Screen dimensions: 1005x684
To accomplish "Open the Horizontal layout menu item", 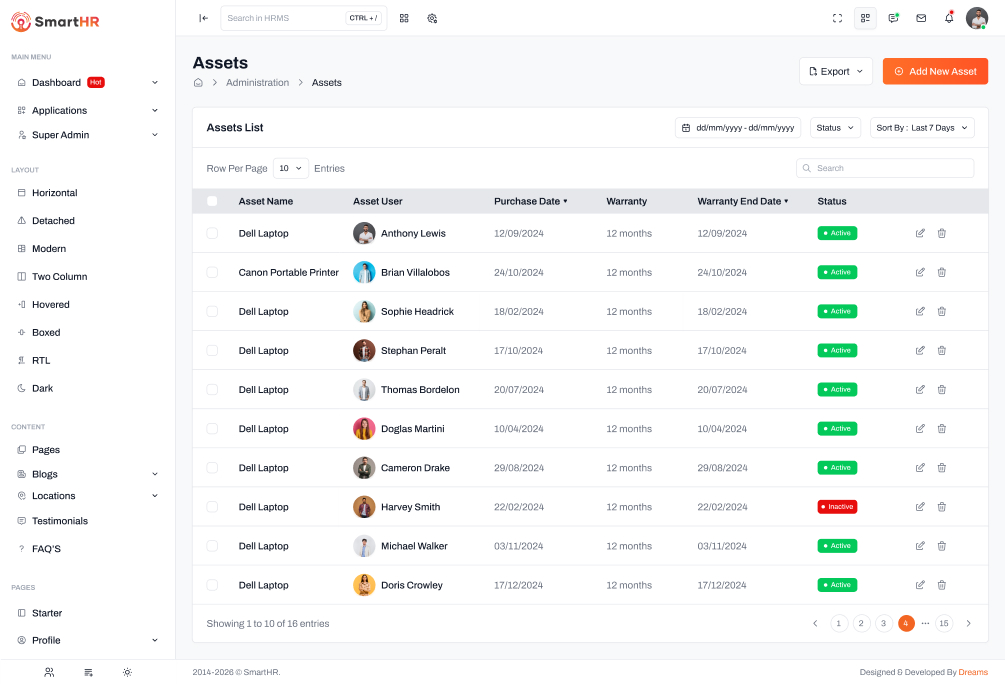I will [x=54, y=193].
